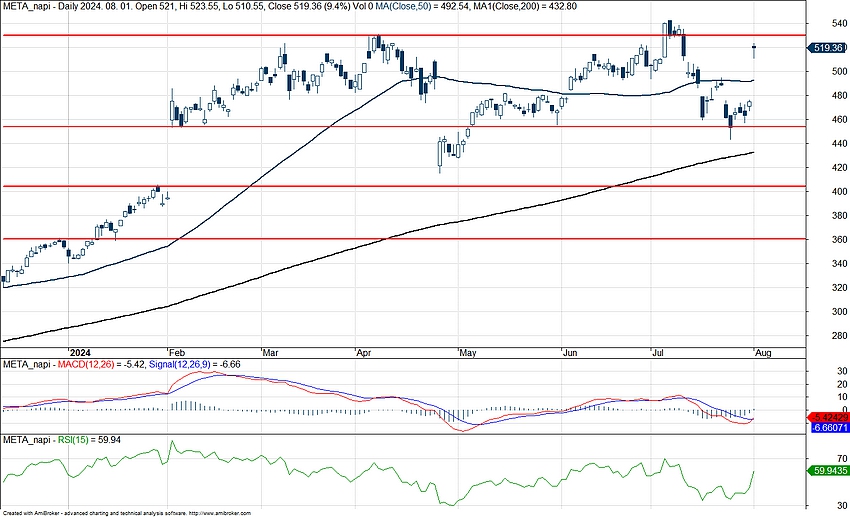Click the -6.66071 signal value tag
This screenshot has height=517, width=850.
click(829, 428)
